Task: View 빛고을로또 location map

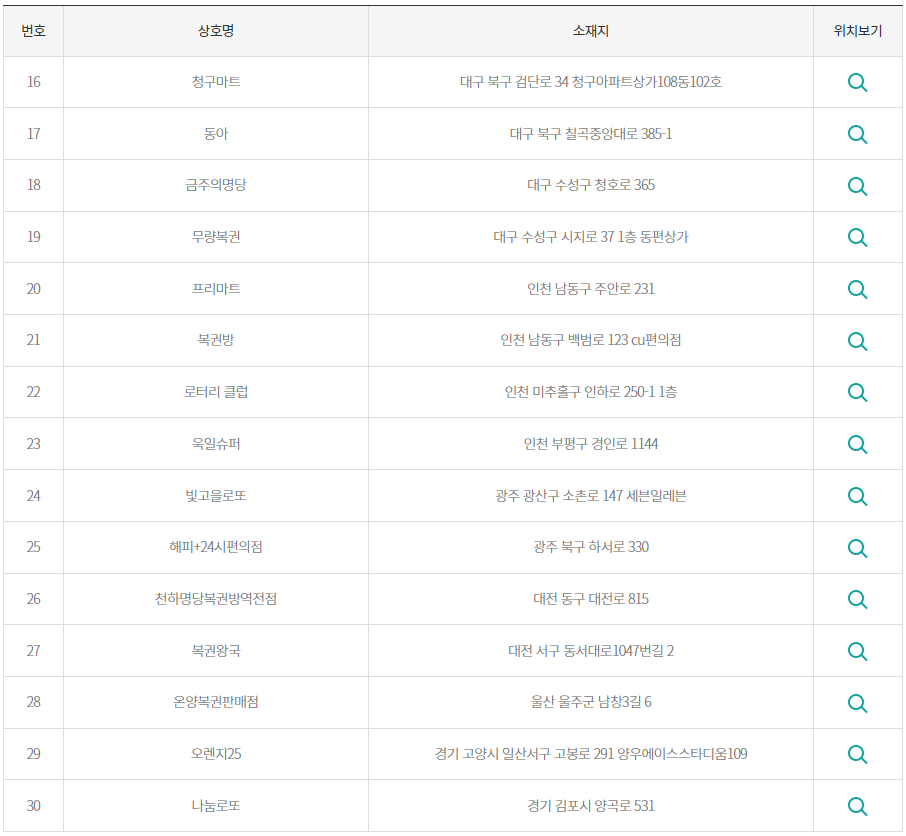Action: 857,496
